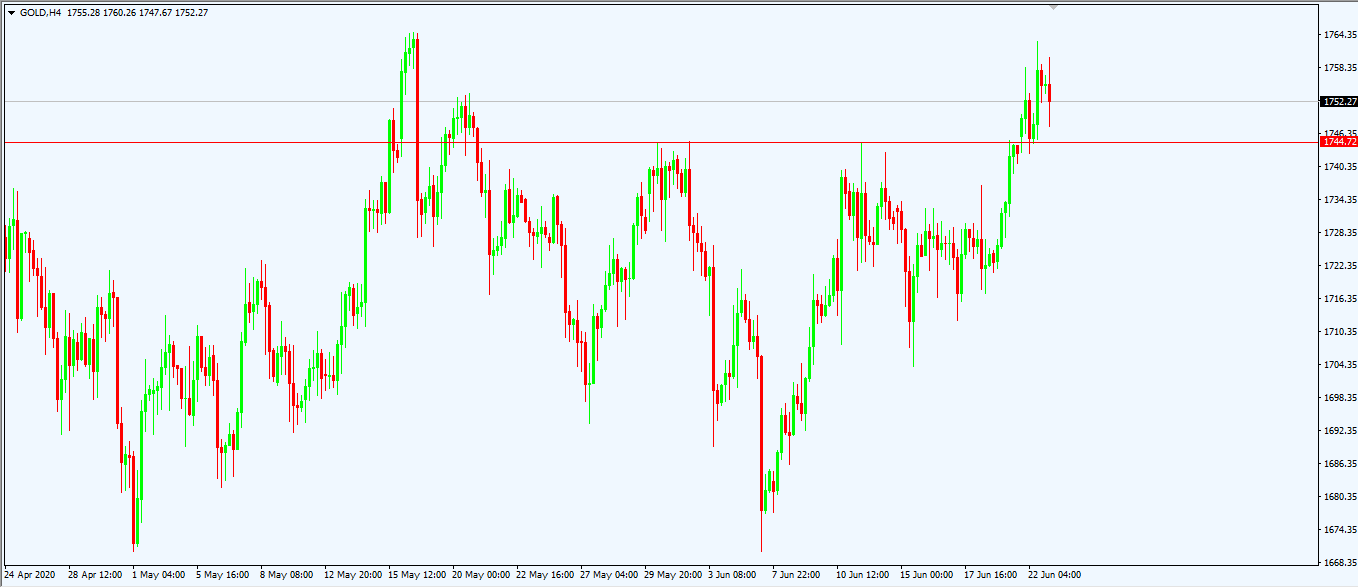
Task: Click the 1722.35 price axis label
Action: pos(1340,266)
